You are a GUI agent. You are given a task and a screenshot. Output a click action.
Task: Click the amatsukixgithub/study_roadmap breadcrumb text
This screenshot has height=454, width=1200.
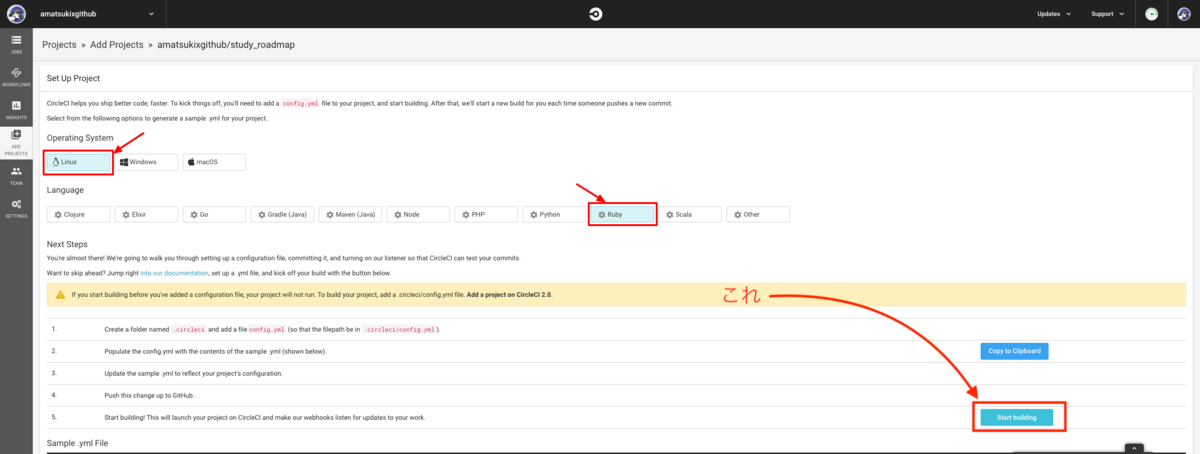pyautogui.click(x=226, y=45)
